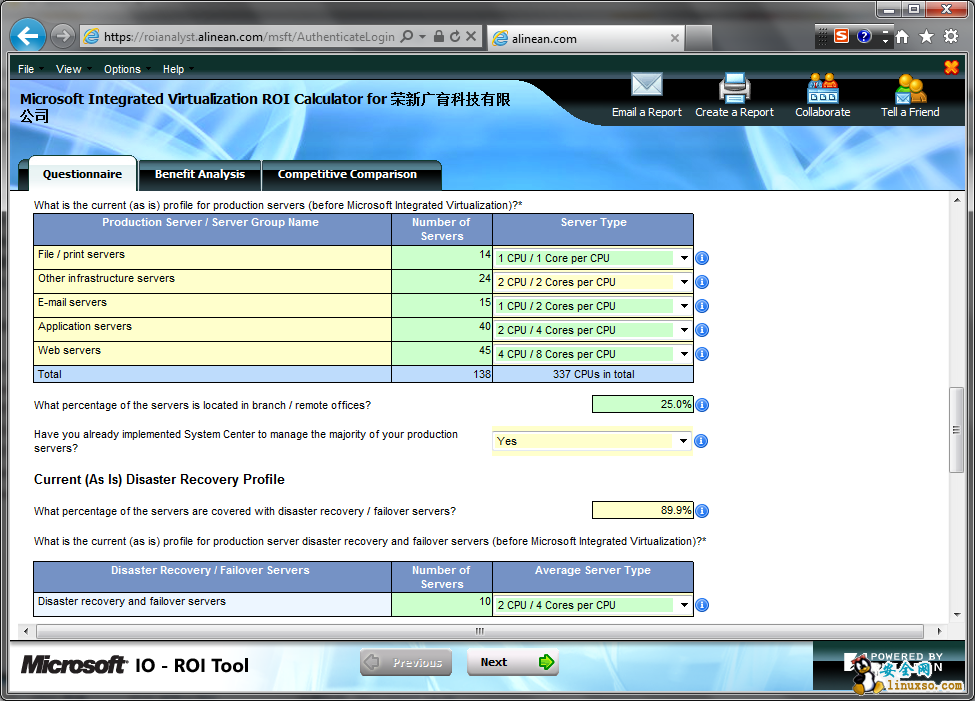This screenshot has height=701, width=975.
Task: Expand the System Center Yes dropdown
Action: pos(684,441)
